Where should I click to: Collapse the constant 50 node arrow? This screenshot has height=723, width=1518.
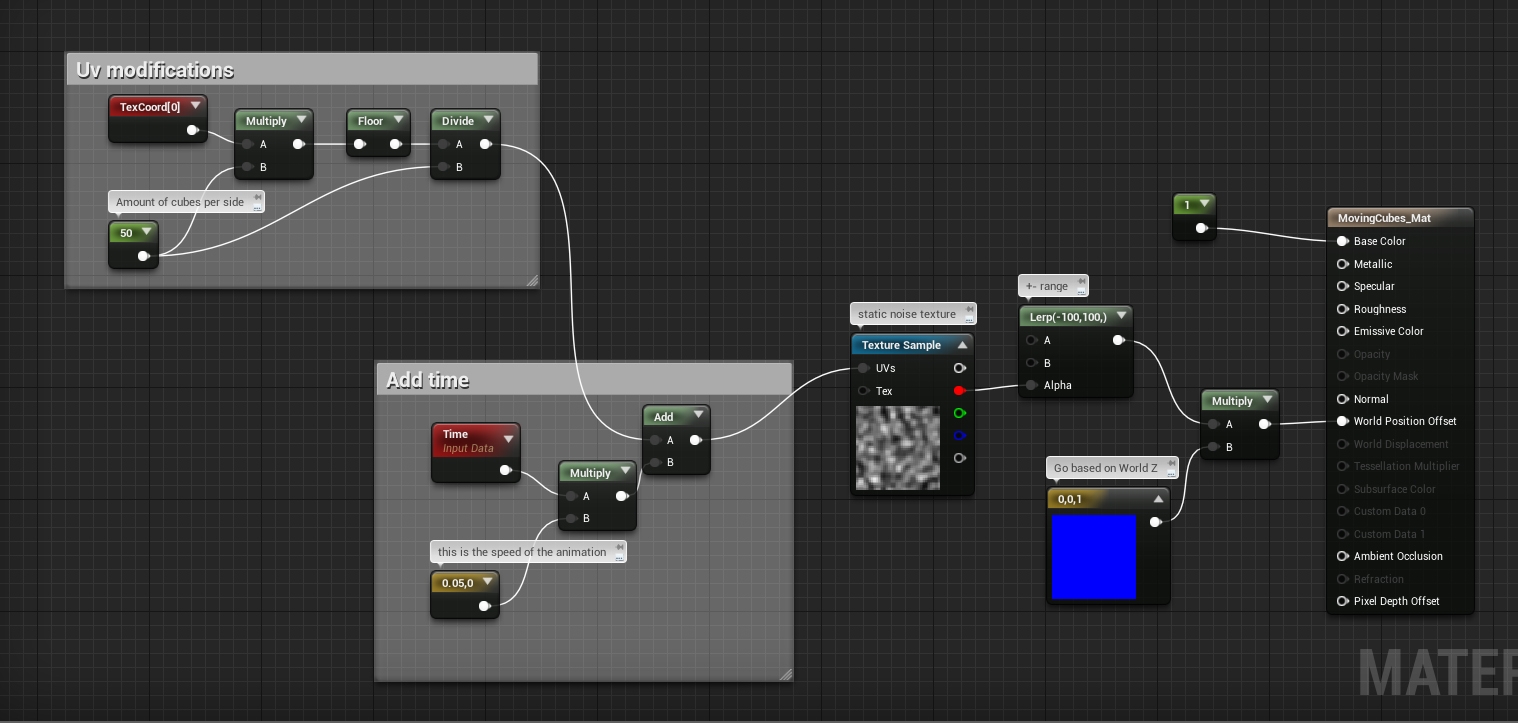pyautogui.click(x=146, y=232)
